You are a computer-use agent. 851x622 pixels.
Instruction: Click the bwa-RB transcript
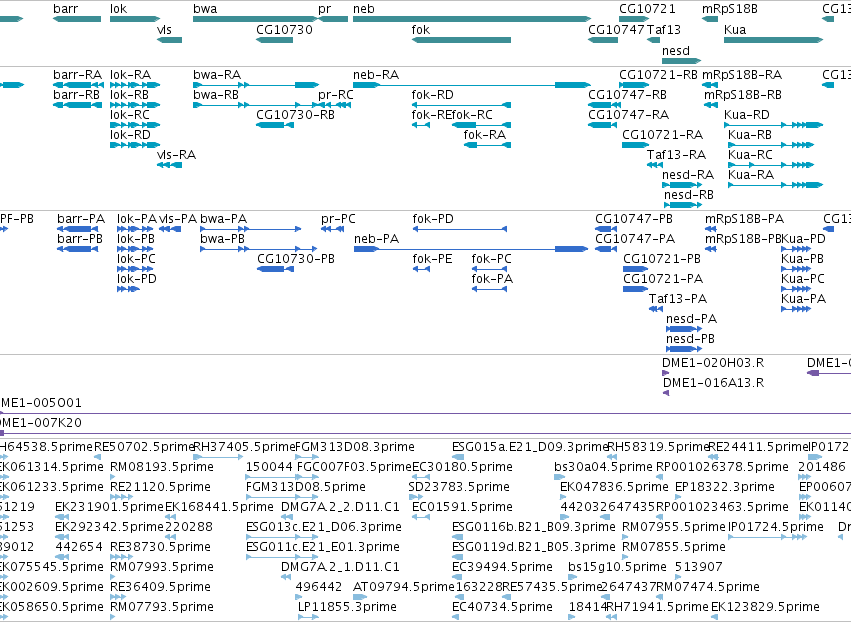click(x=256, y=105)
